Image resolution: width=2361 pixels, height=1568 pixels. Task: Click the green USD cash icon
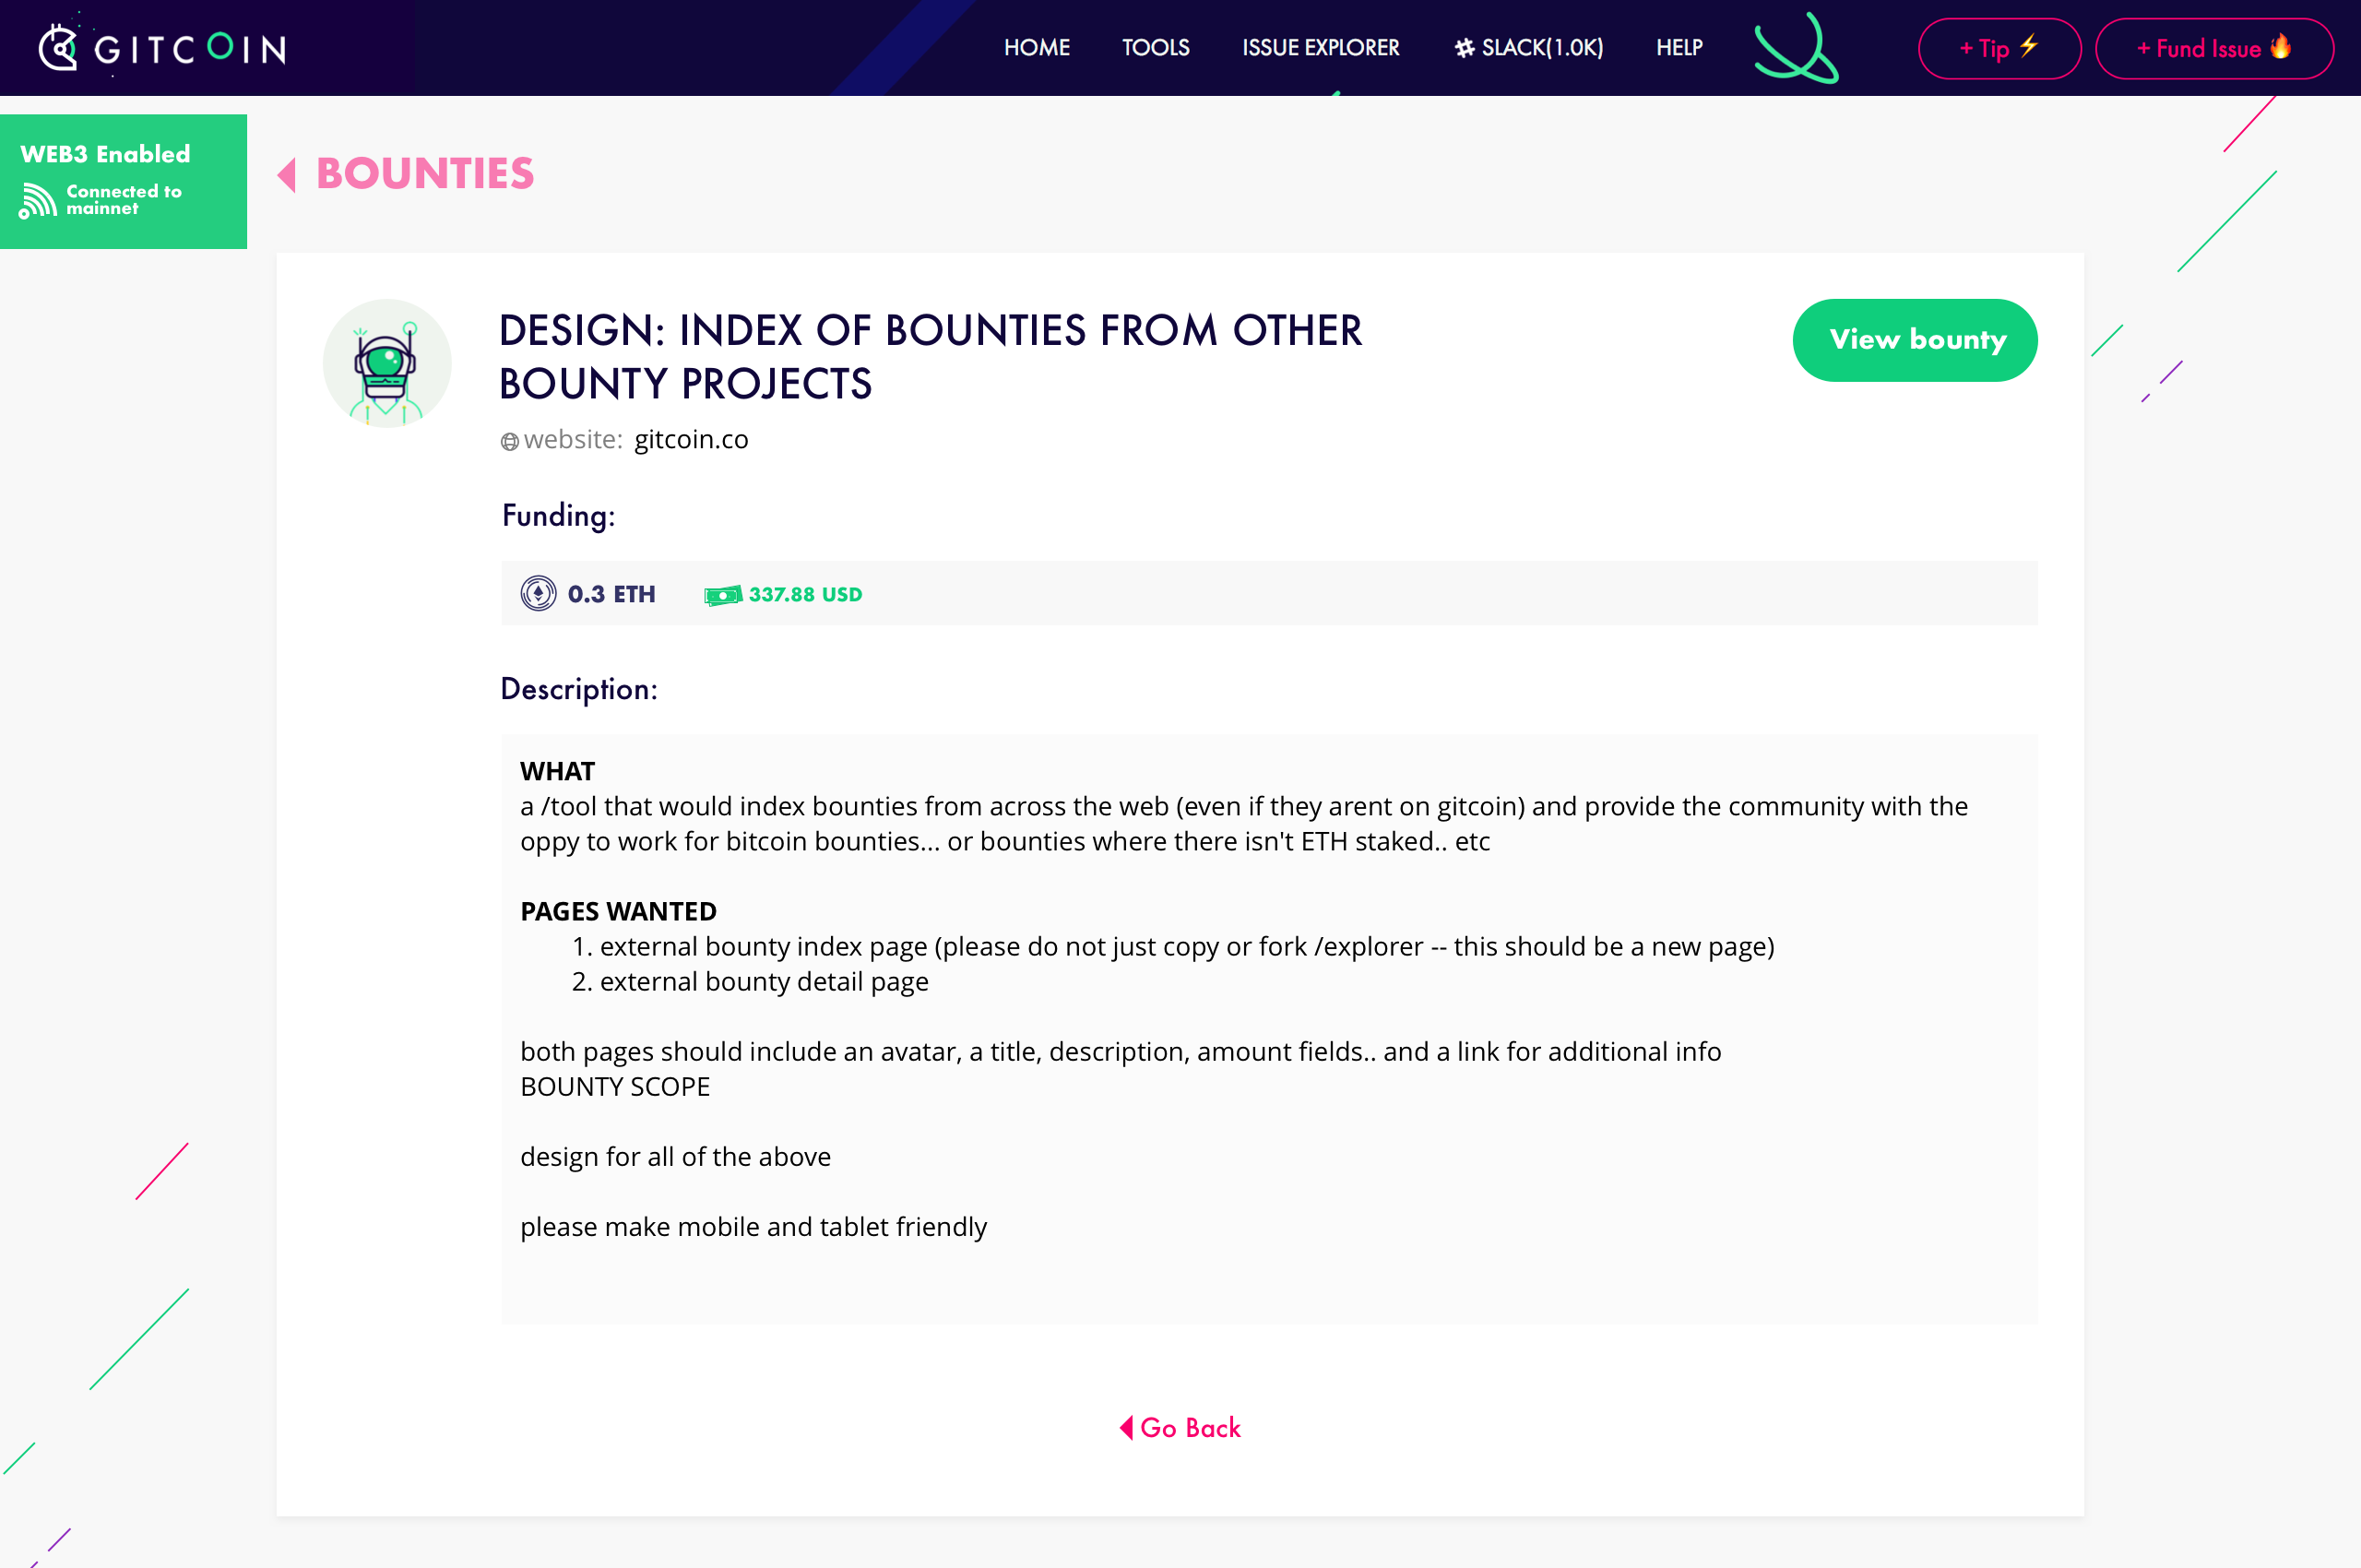pos(723,593)
